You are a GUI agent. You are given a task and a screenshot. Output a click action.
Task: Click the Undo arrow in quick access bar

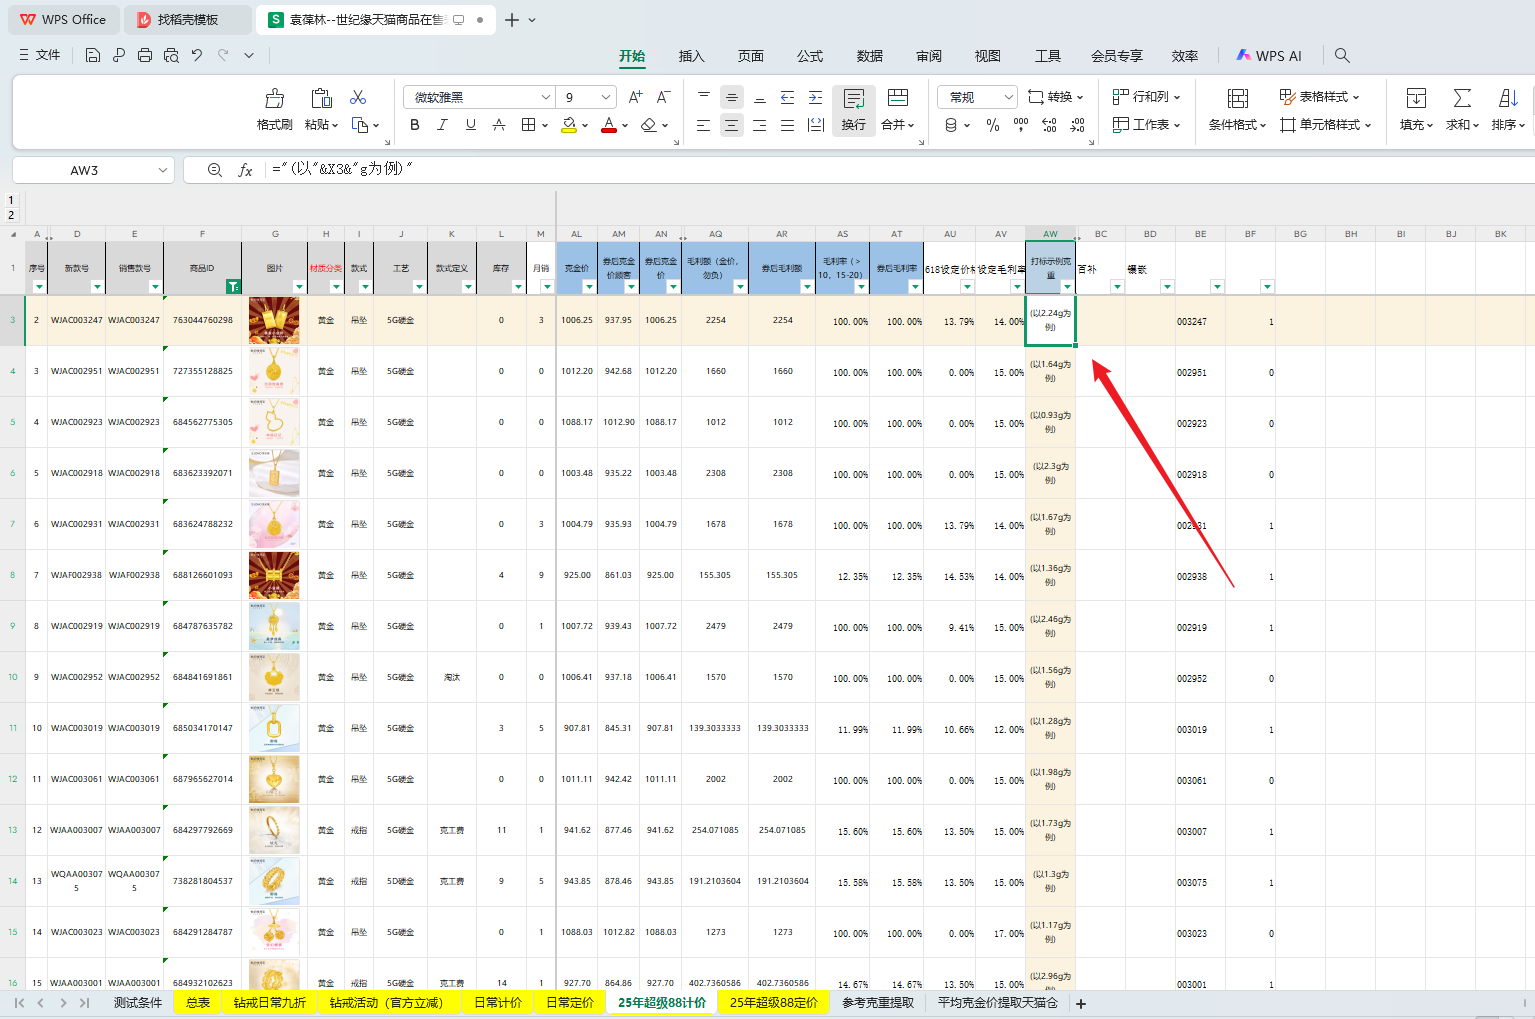click(197, 55)
